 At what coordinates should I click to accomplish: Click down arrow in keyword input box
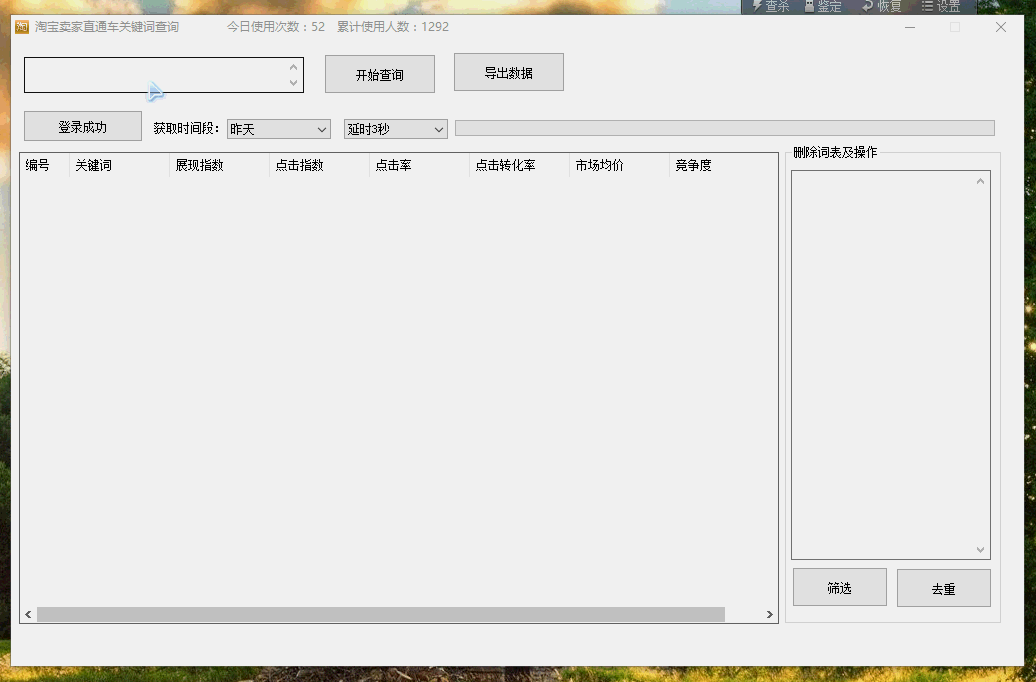click(293, 83)
